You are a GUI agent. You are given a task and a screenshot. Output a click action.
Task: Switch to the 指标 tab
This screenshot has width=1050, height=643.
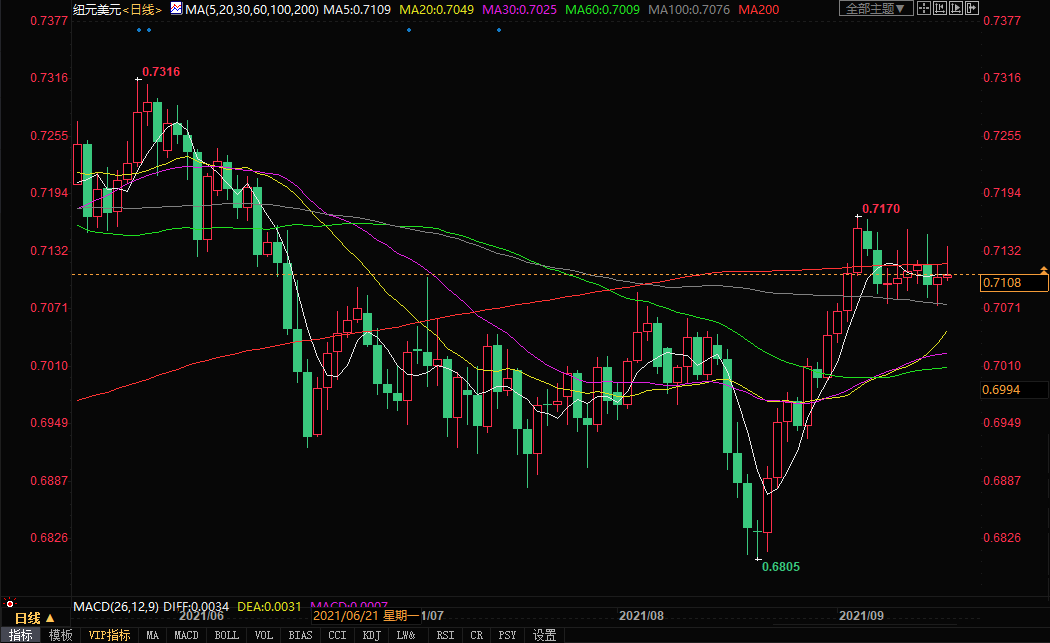[x=20, y=635]
